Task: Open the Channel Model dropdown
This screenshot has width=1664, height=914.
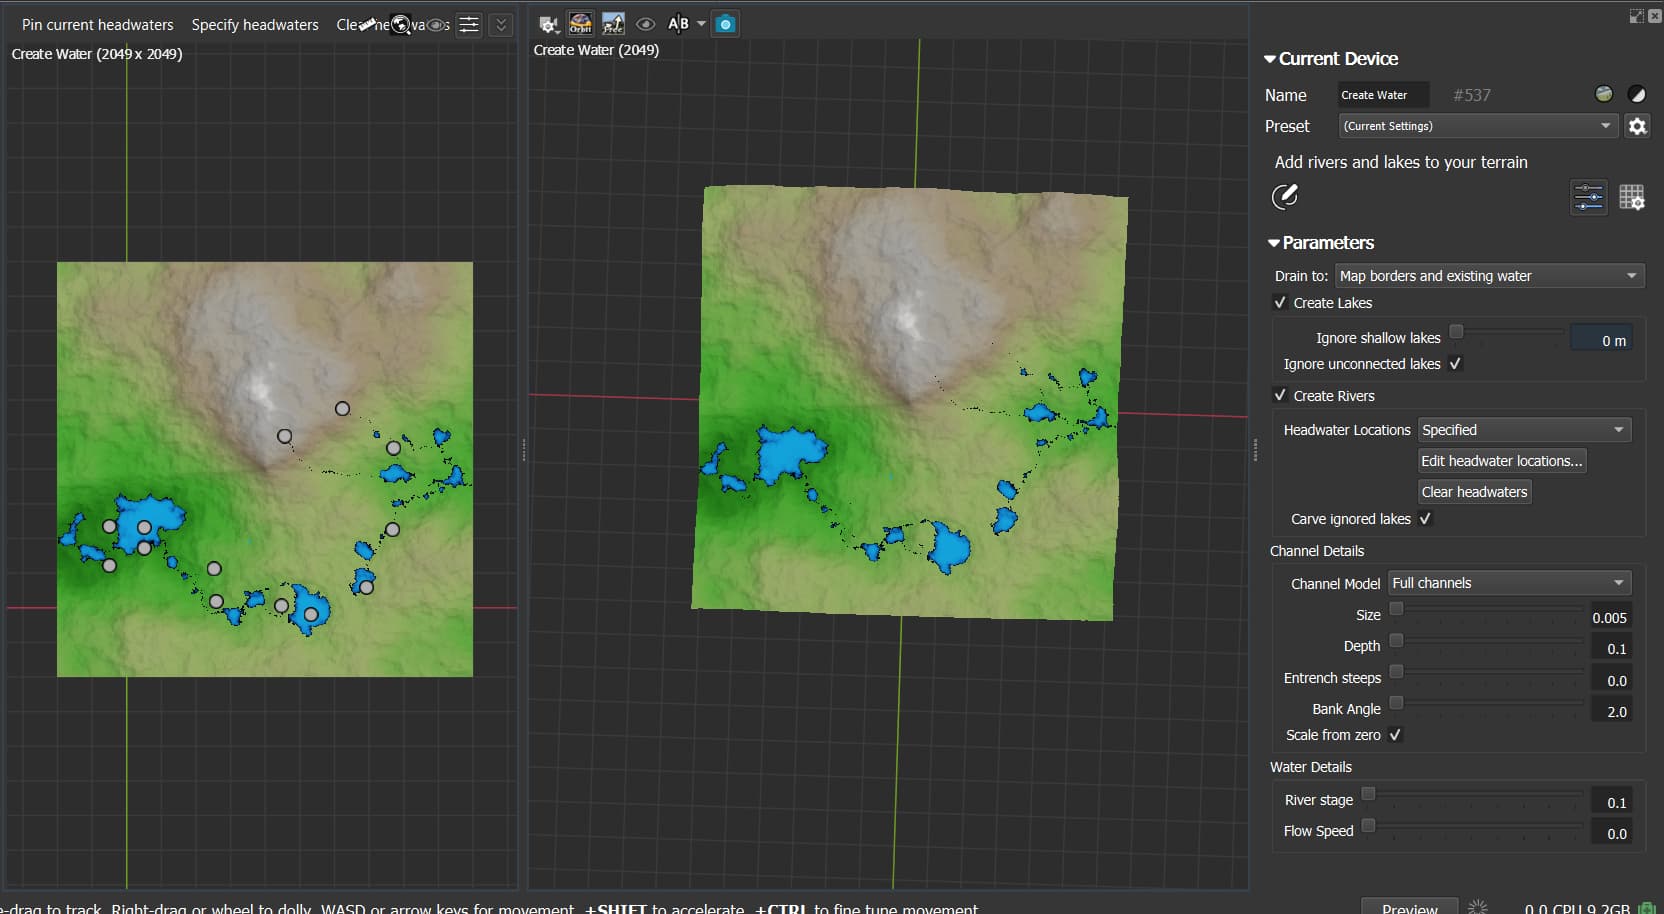Action: (x=1510, y=583)
